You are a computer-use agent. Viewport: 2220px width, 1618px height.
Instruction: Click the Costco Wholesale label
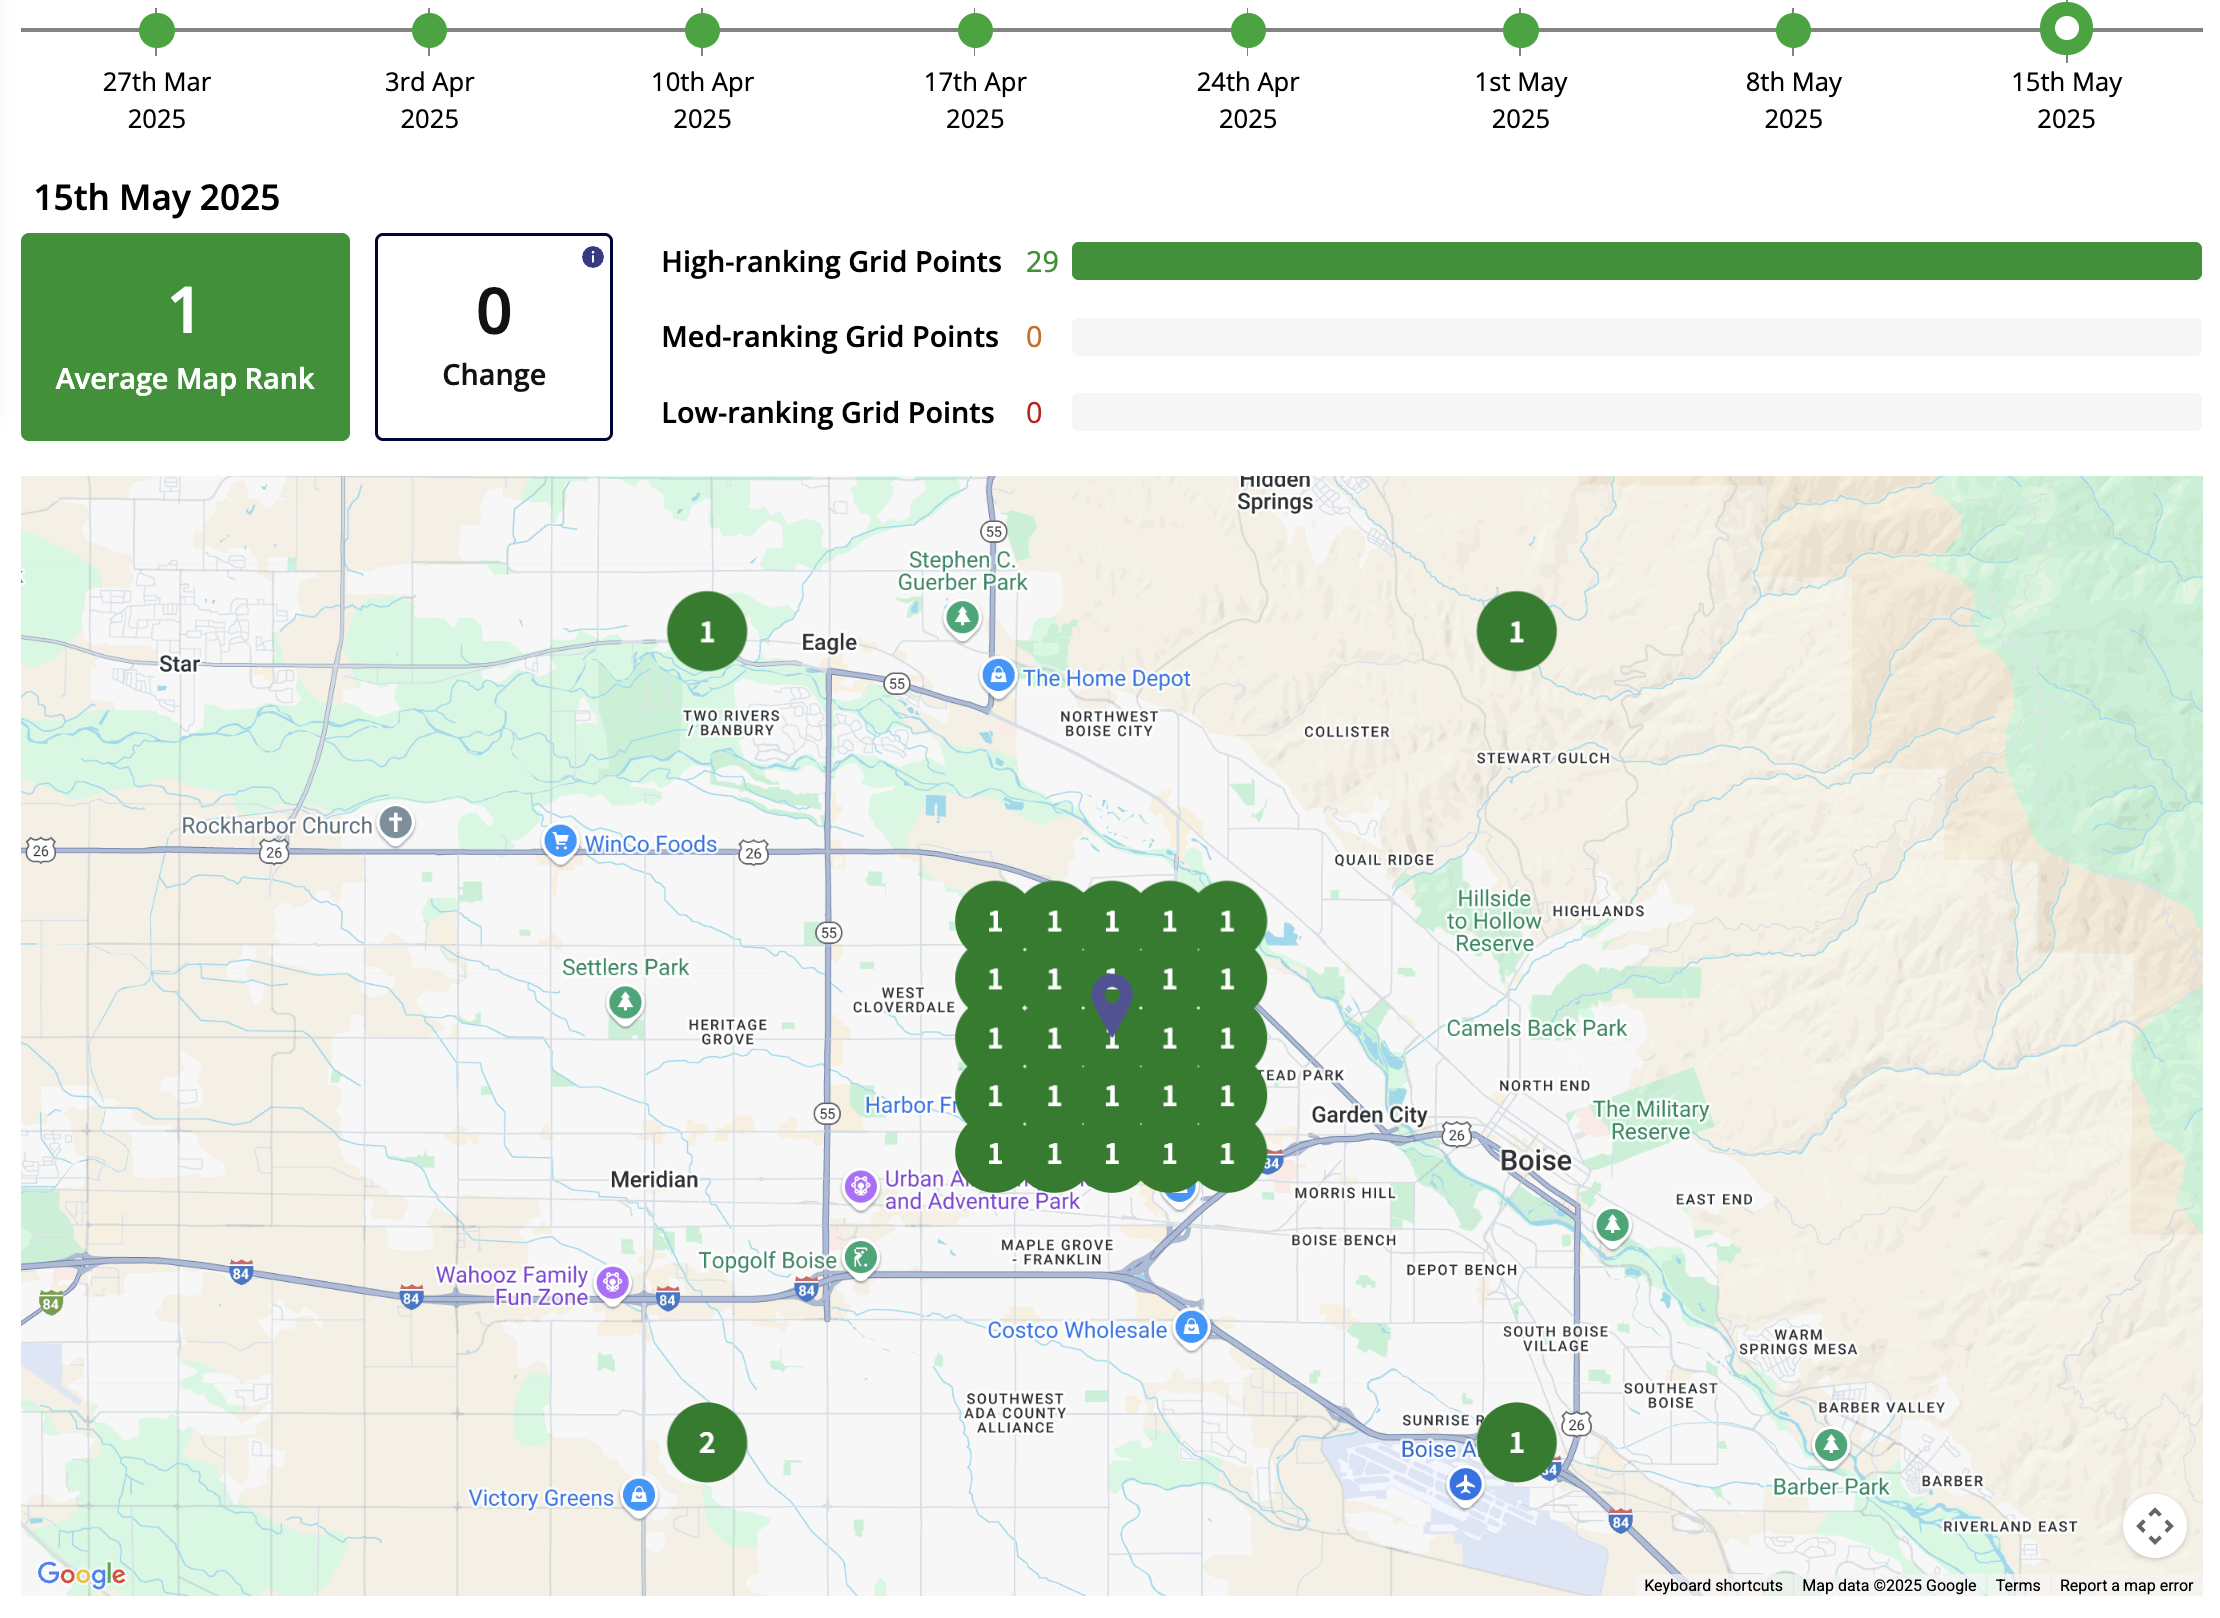[1077, 1330]
